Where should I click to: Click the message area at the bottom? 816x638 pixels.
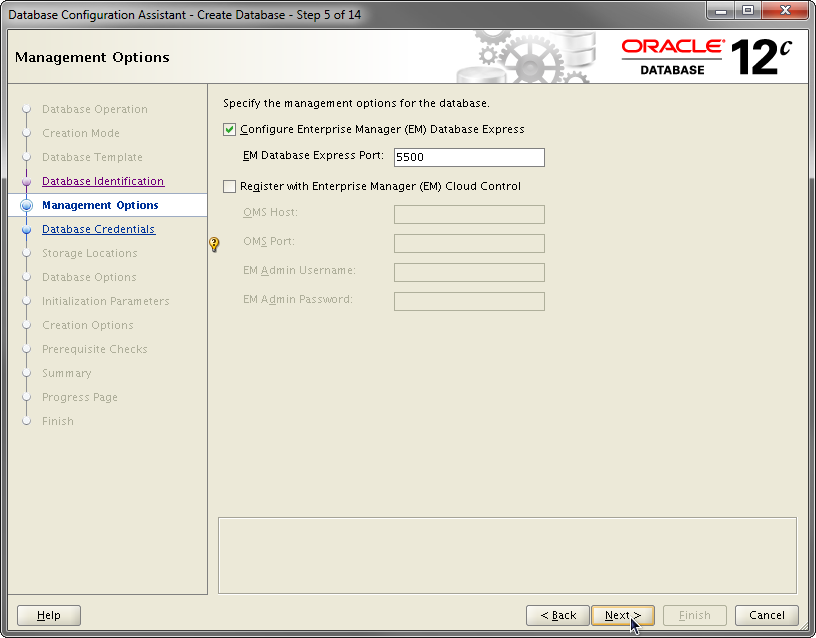(507, 555)
